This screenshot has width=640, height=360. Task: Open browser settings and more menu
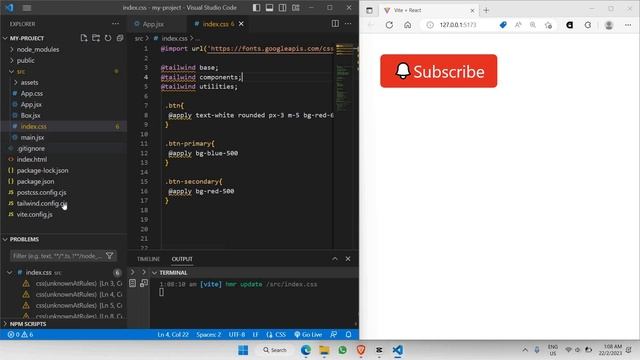628,25
